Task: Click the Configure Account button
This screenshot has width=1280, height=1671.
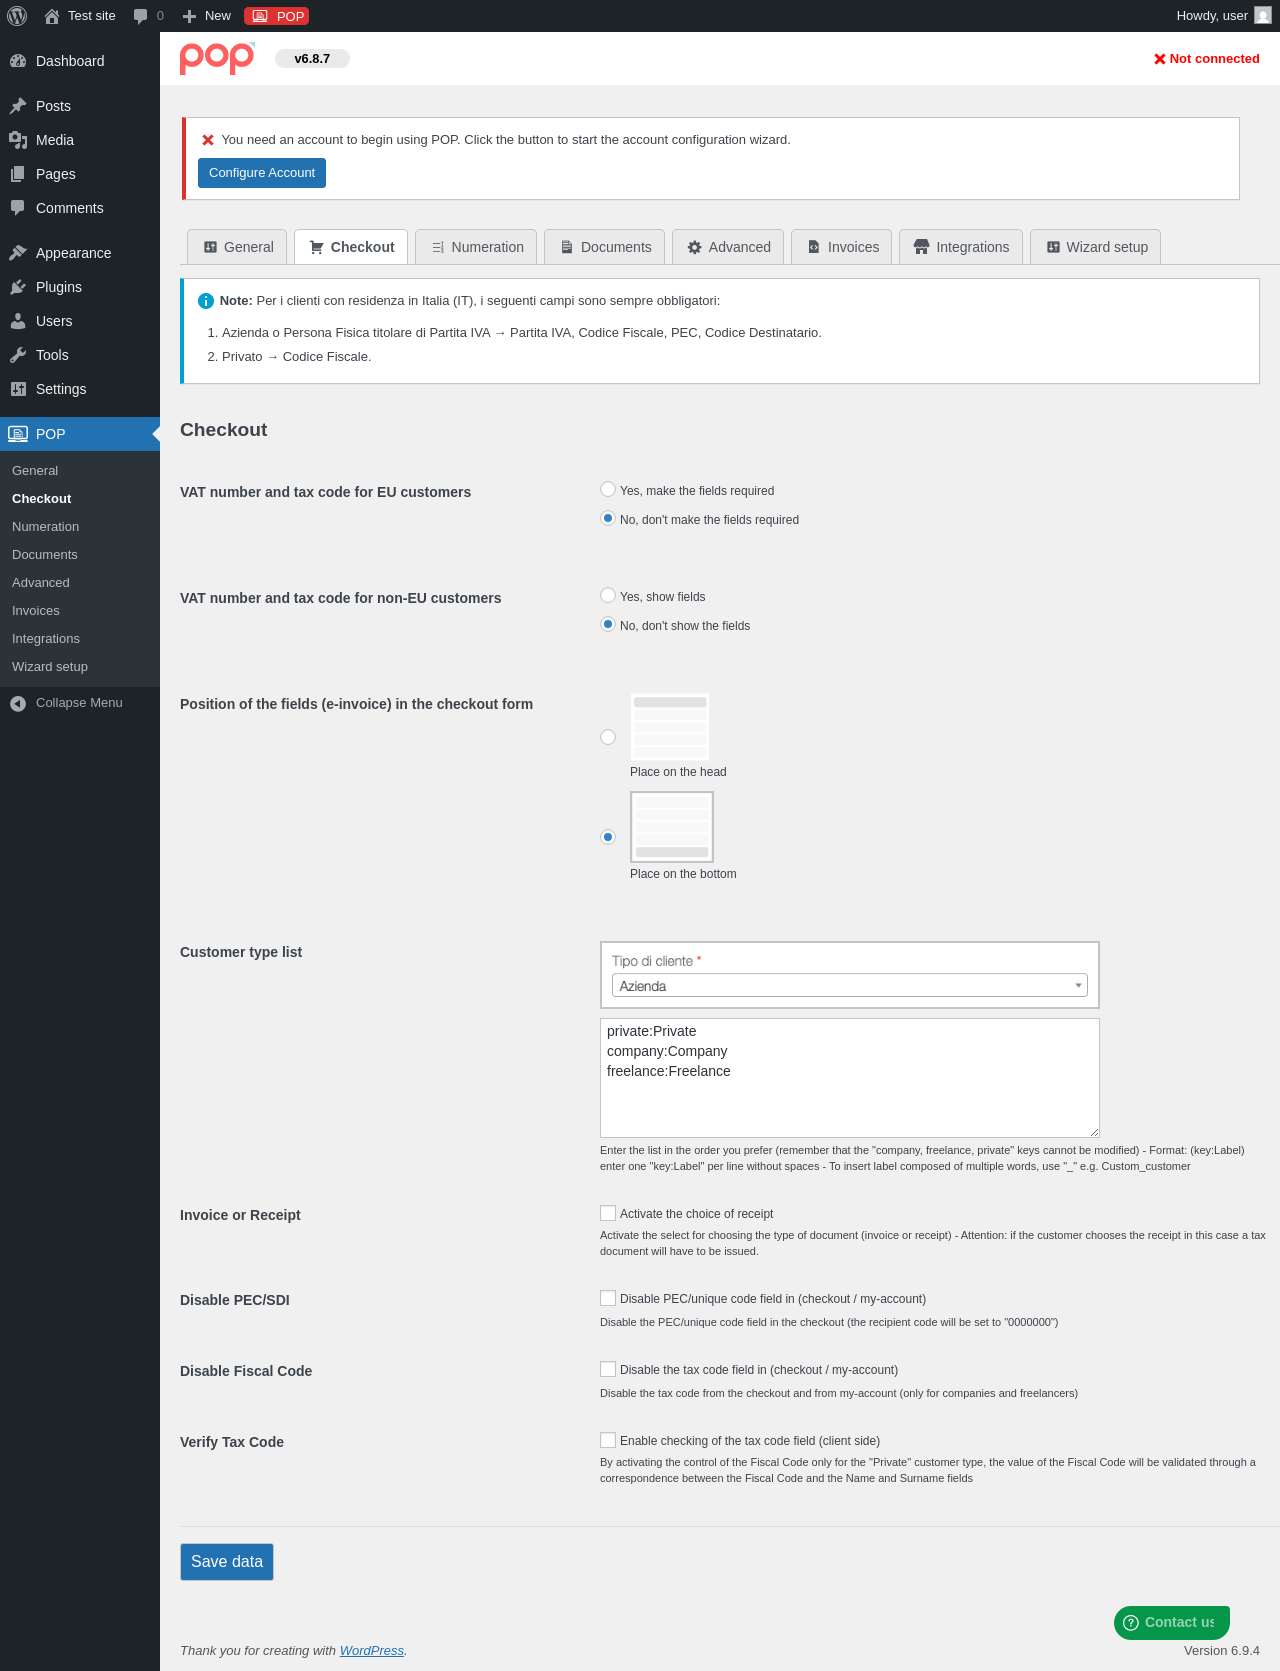Action: [262, 173]
